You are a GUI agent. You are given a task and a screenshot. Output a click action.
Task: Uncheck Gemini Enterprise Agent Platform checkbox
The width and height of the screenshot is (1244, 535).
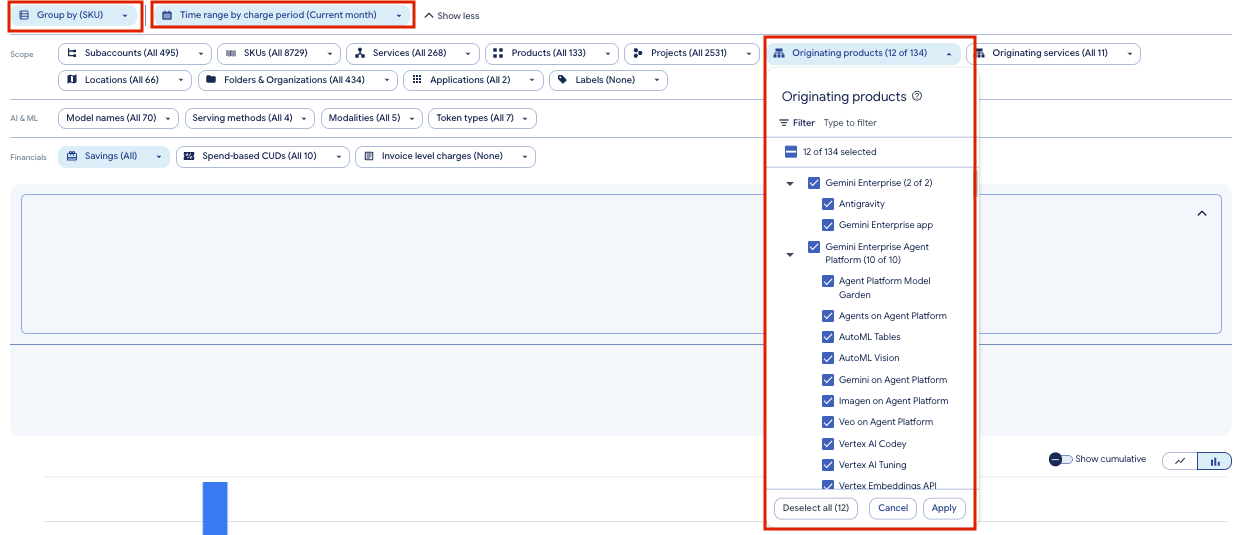click(x=814, y=247)
